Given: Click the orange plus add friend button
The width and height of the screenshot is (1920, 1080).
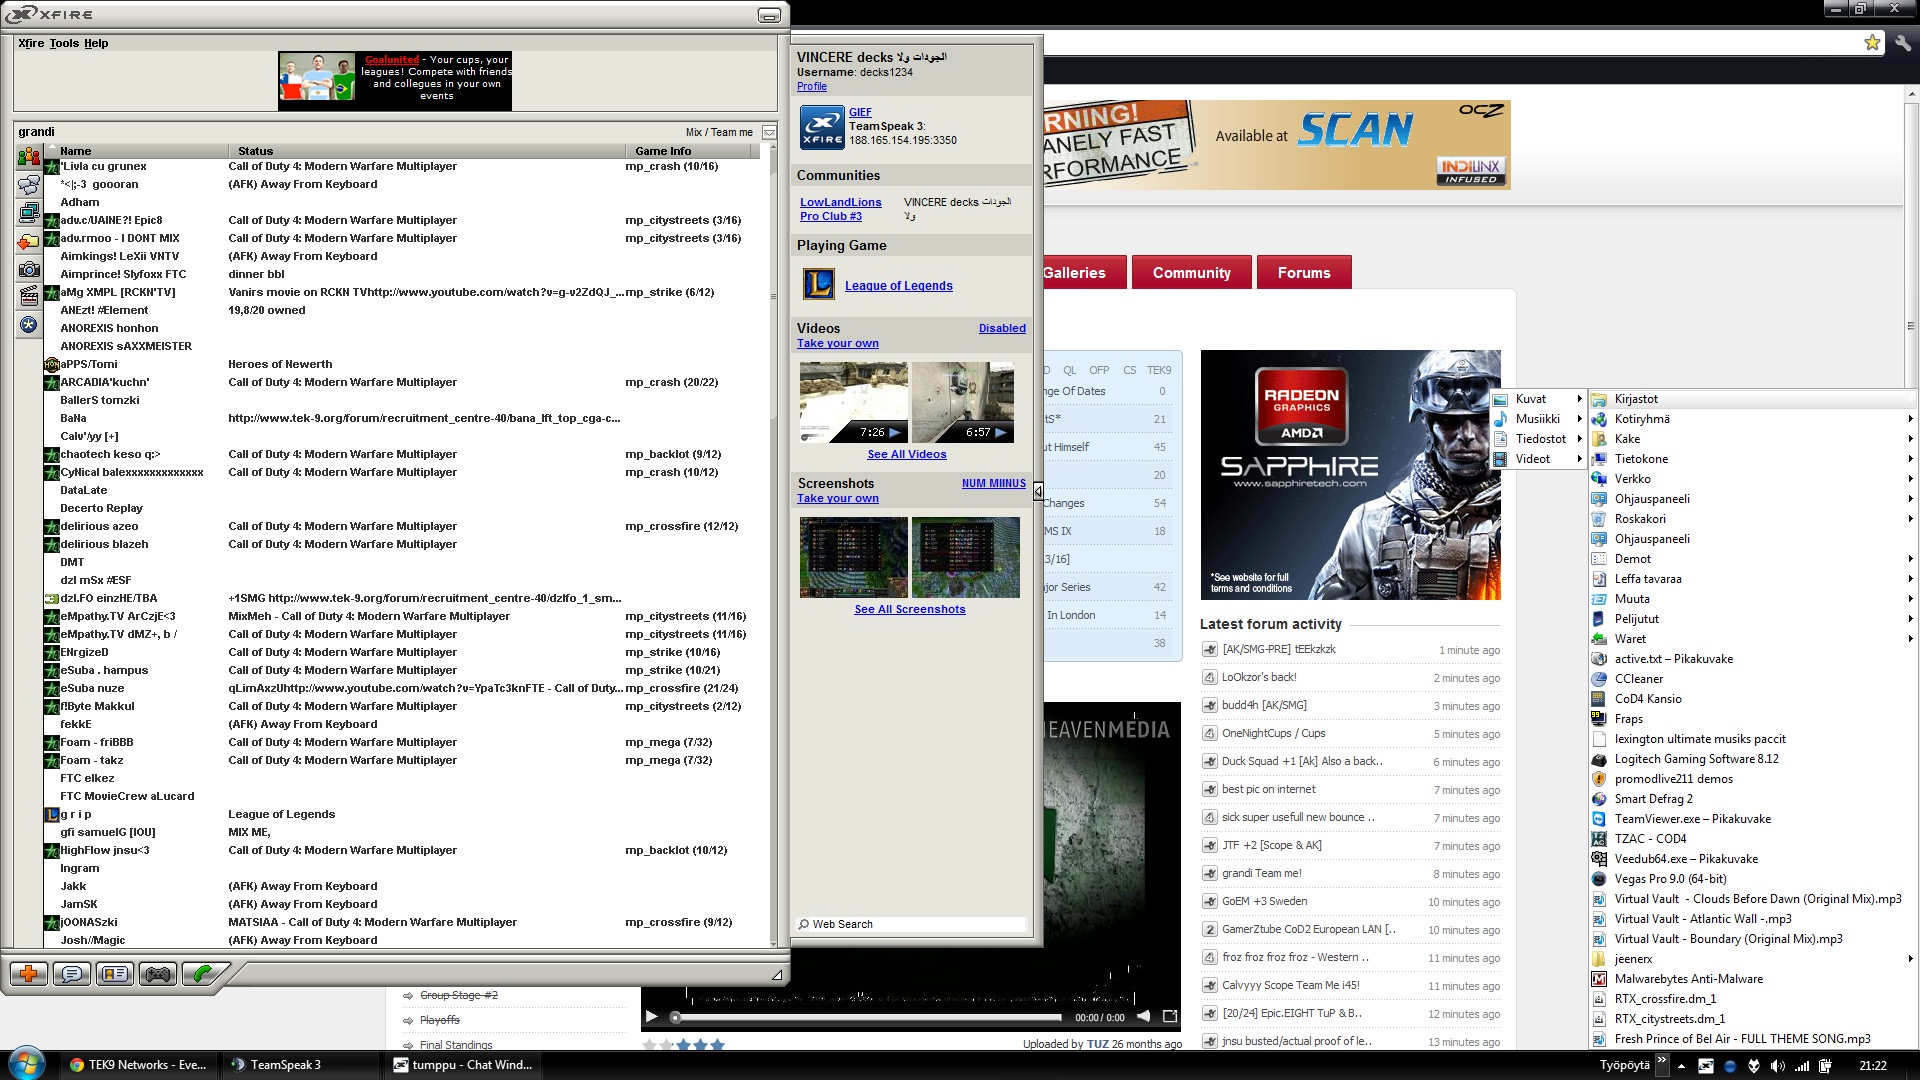Looking at the screenshot, I should (29, 974).
